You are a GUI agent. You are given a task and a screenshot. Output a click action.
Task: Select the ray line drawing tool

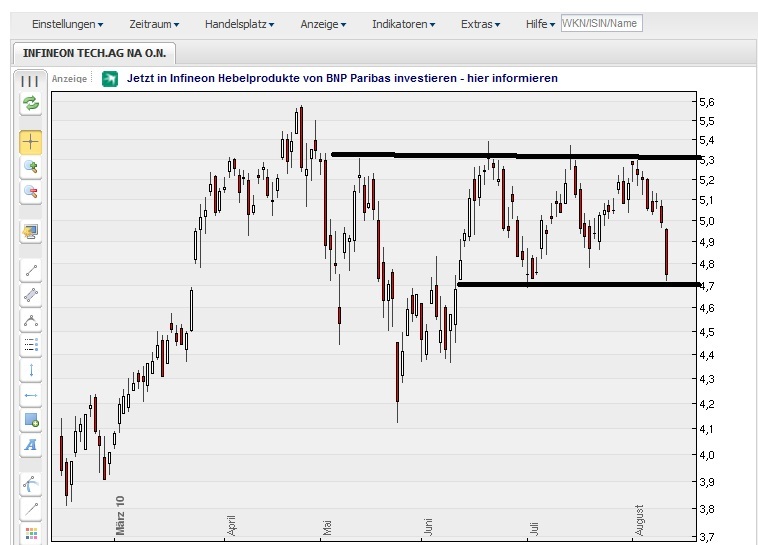point(30,509)
